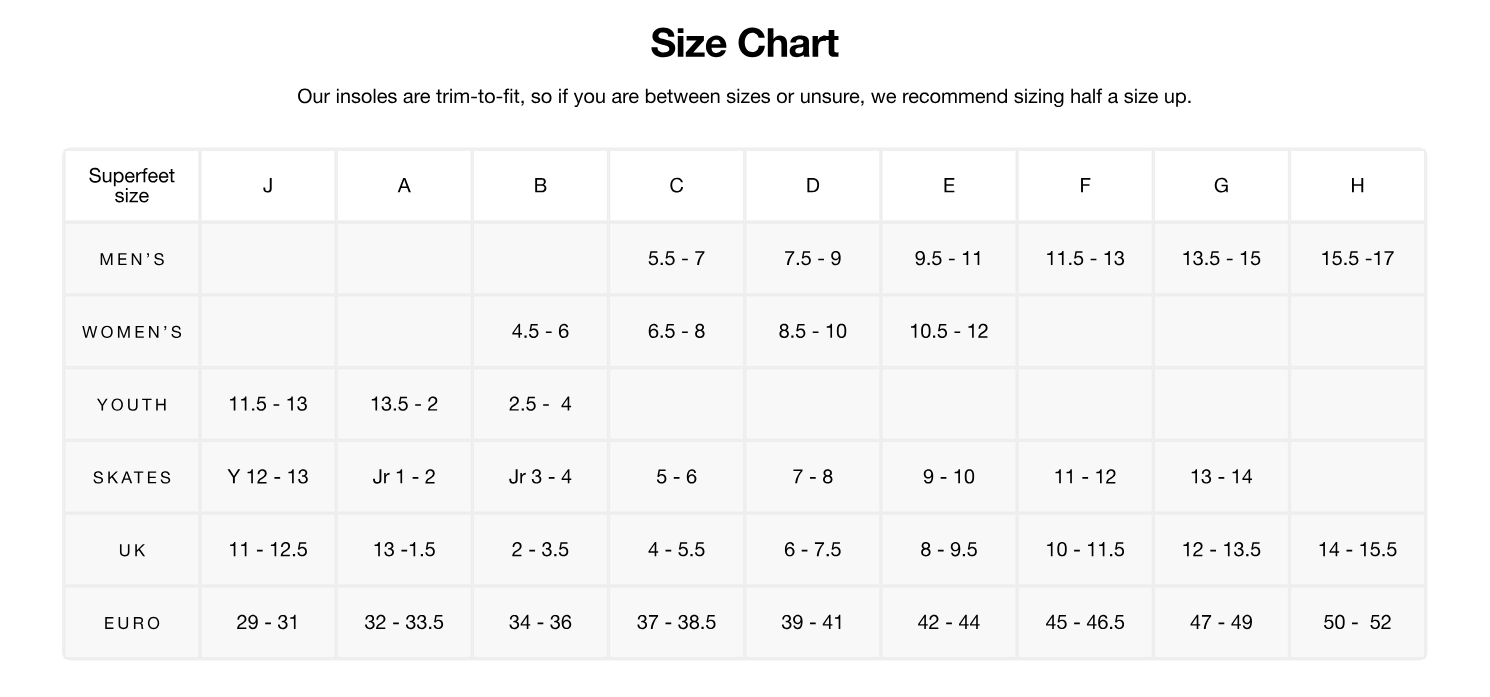This screenshot has height=697, width=1490.
Task: Click the SKATES row label
Action: [132, 478]
